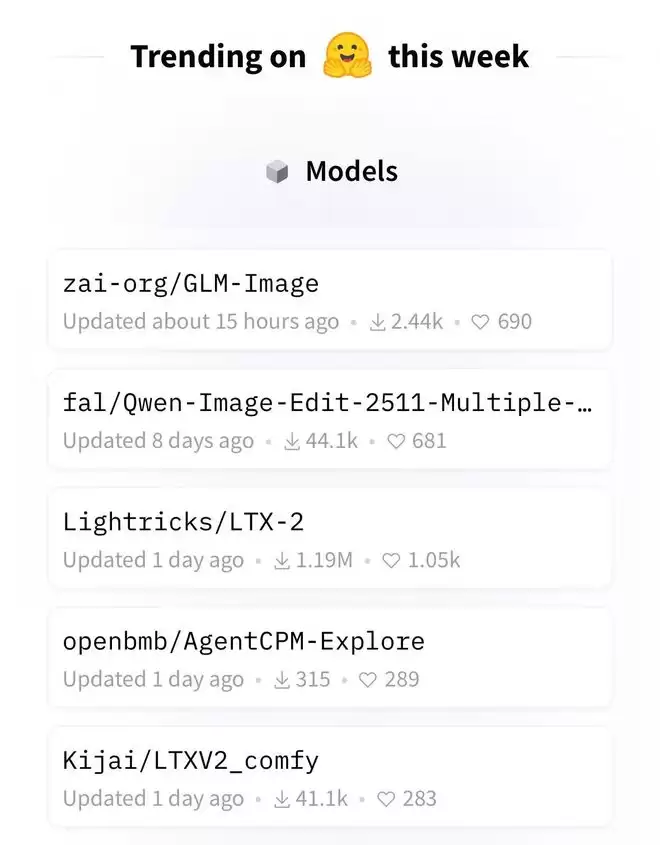Select the openbmb/AgentCPM-Explore model title
The image size is (660, 845).
(x=244, y=641)
